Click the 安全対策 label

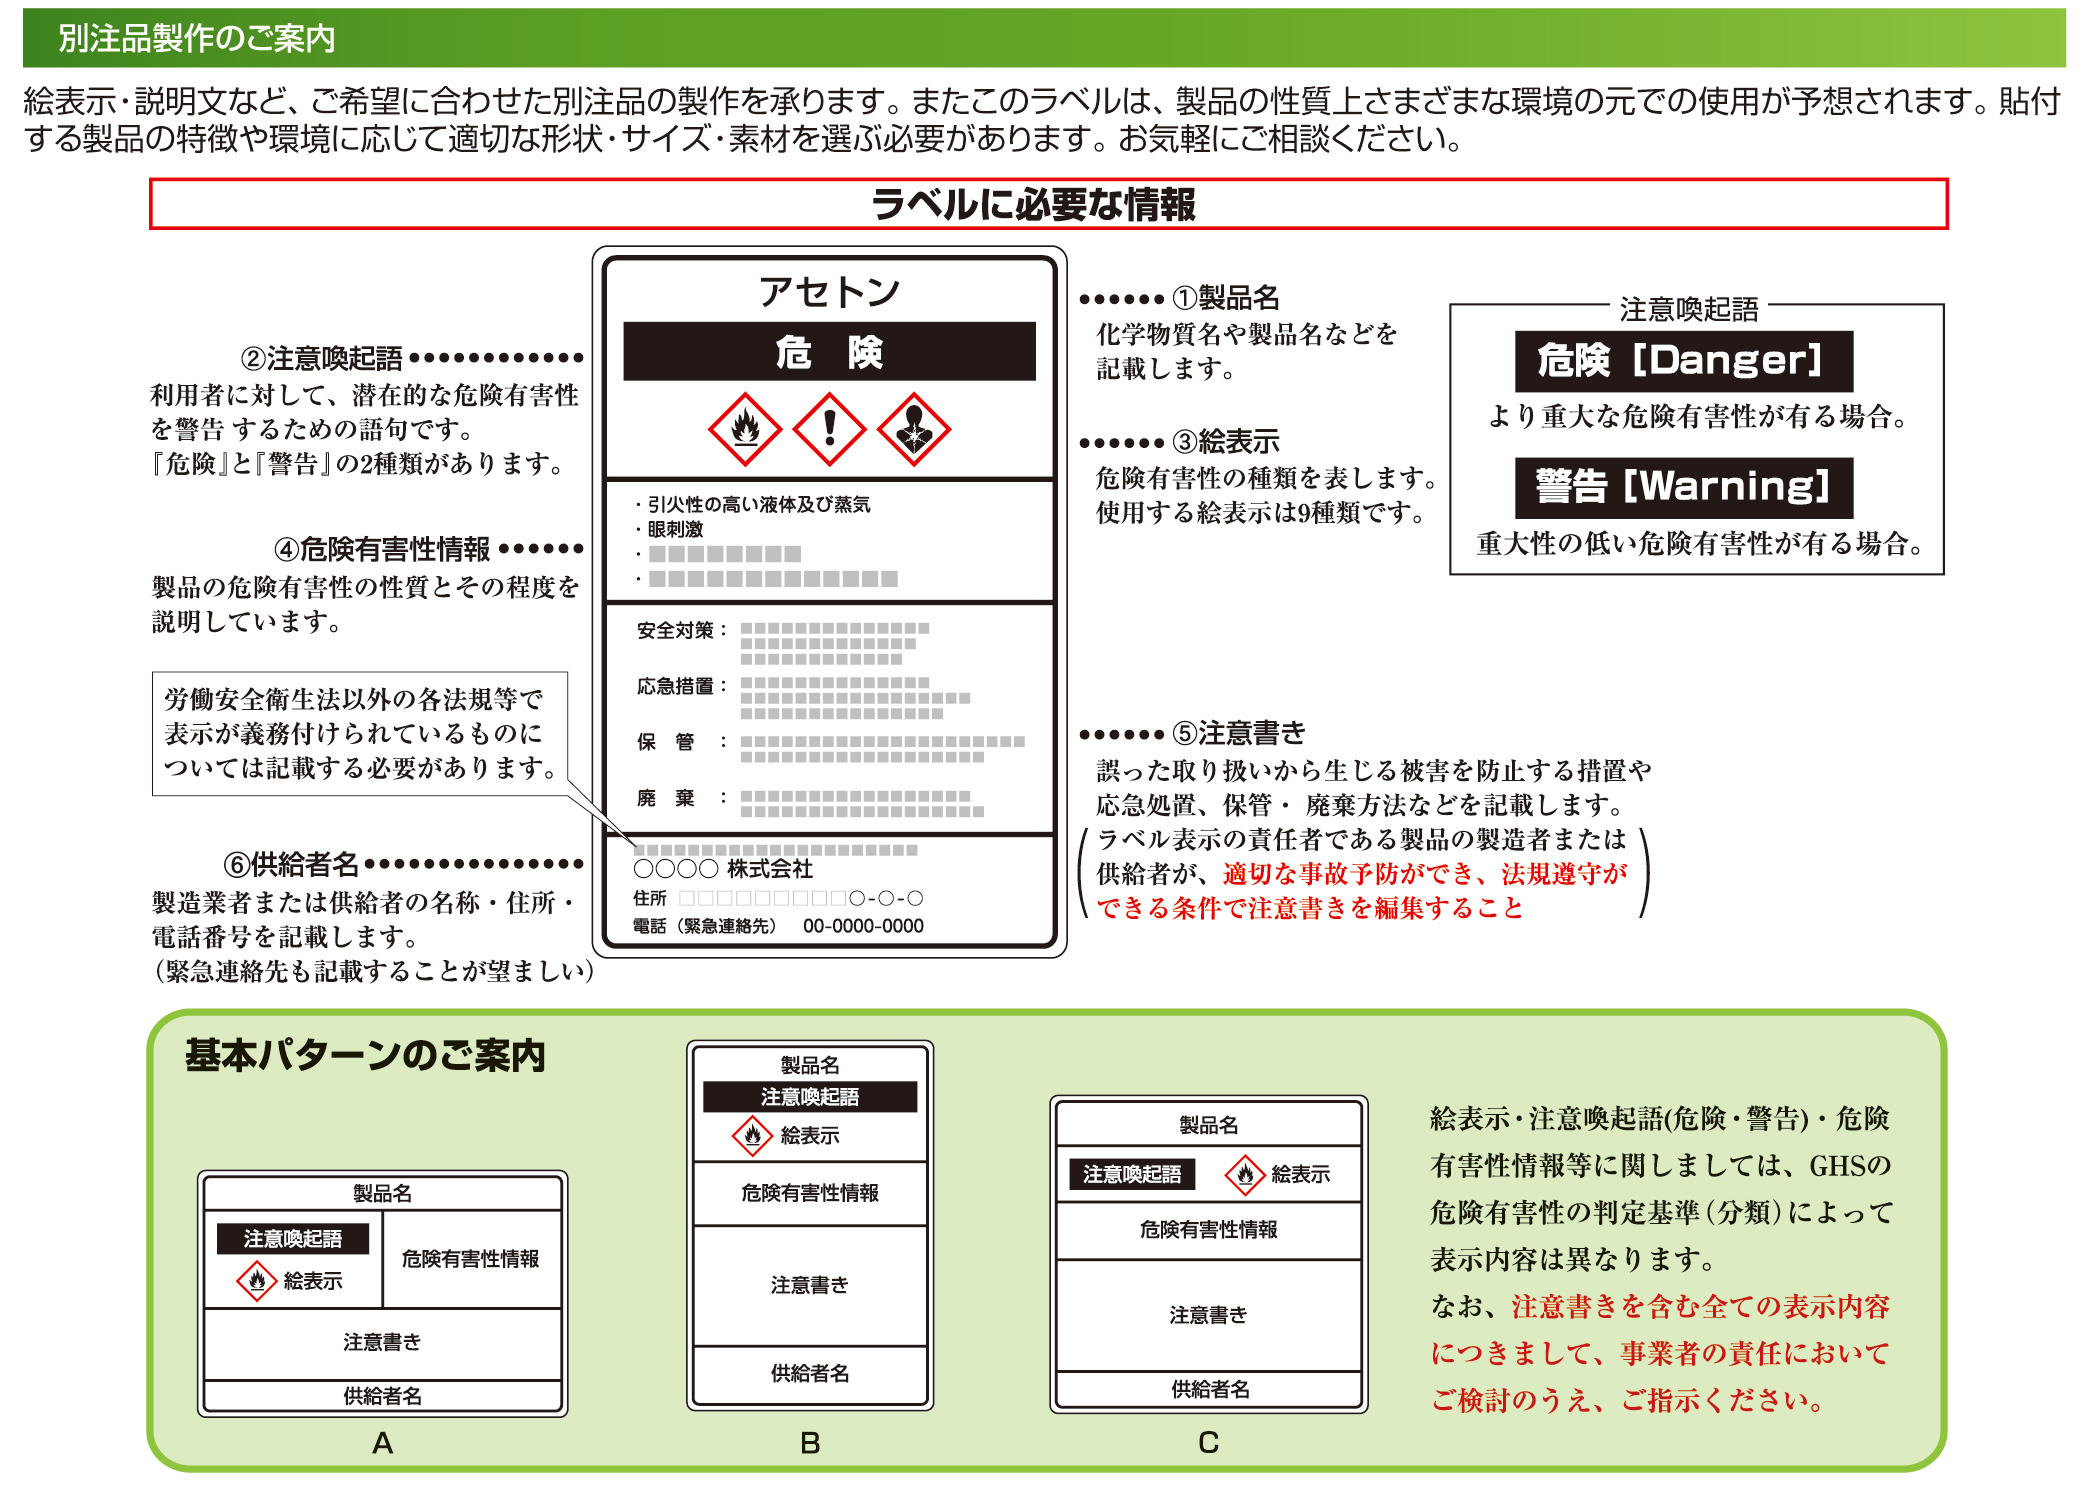pyautogui.click(x=681, y=630)
